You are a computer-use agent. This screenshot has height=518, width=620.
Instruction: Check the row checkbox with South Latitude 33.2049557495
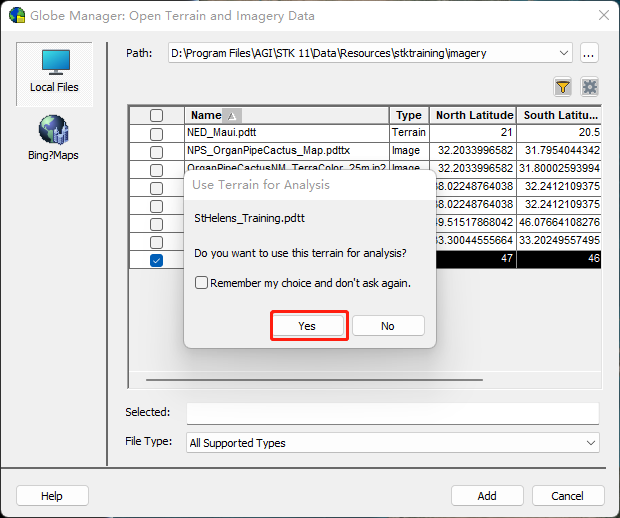156,242
